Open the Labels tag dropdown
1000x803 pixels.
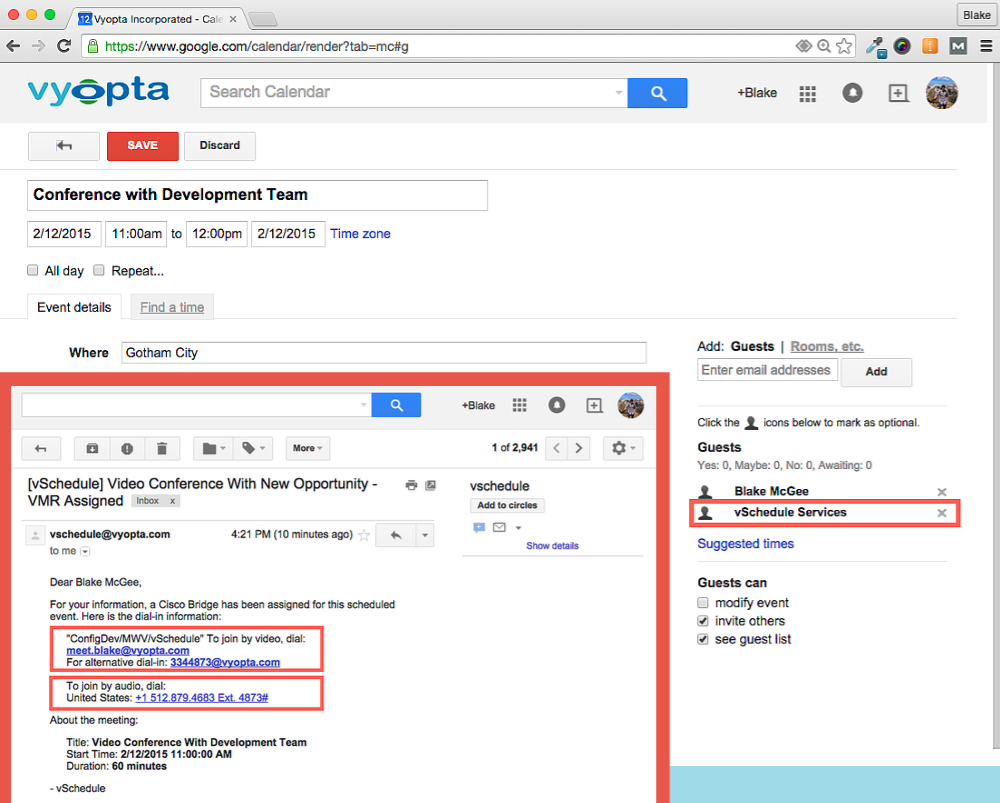pos(254,448)
